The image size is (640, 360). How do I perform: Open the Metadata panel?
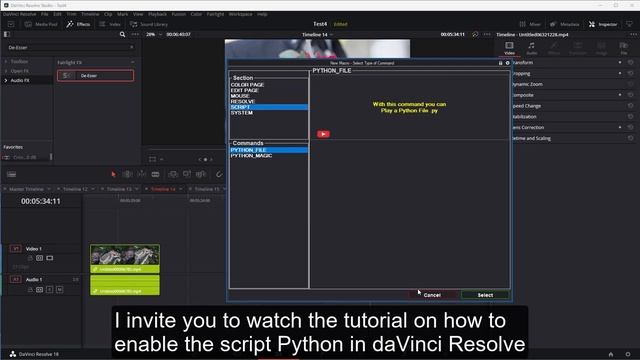tap(564, 24)
